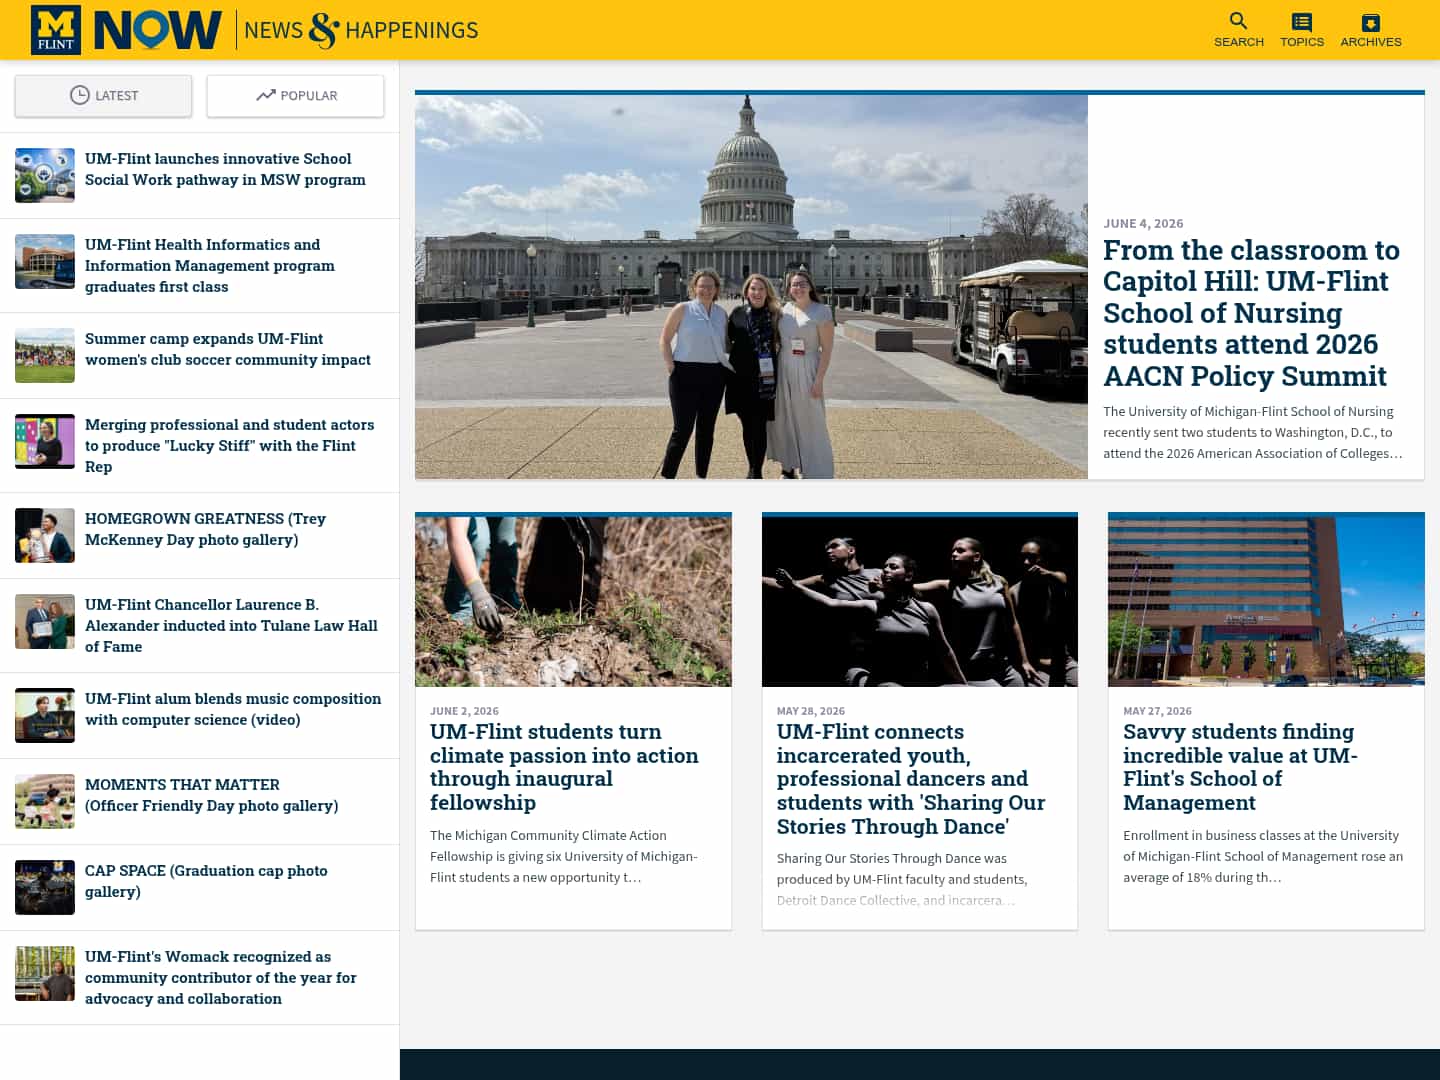Open CAP SPACE graduation cap thumbnail
Image resolution: width=1440 pixels, height=1080 pixels.
pos(45,887)
